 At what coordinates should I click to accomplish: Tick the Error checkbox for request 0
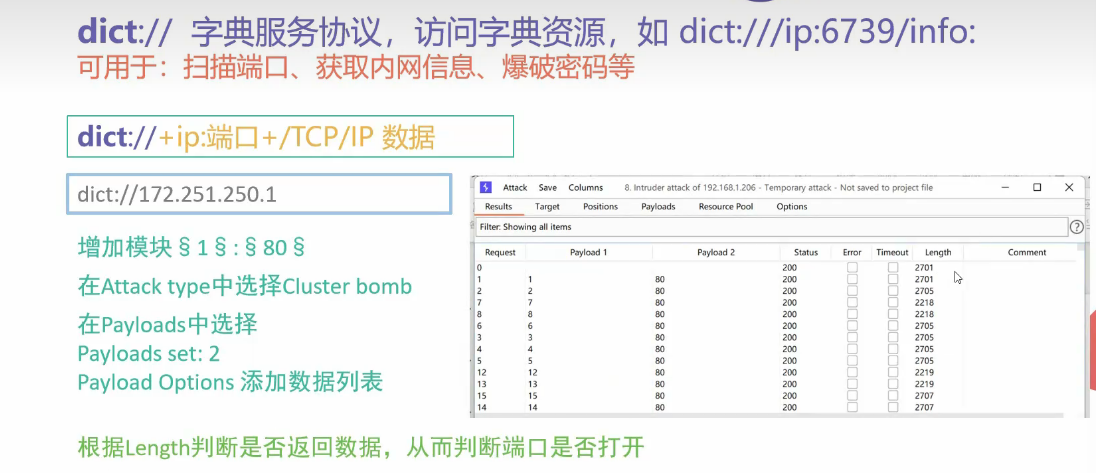[x=852, y=268]
